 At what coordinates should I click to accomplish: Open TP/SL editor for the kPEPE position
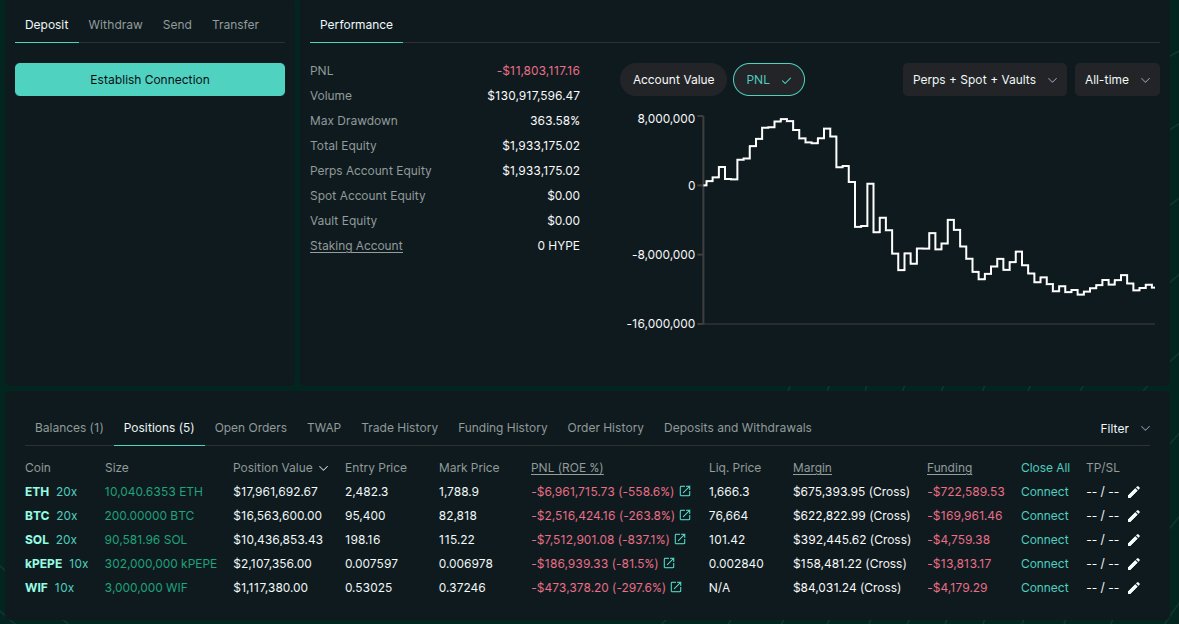coord(1136,563)
